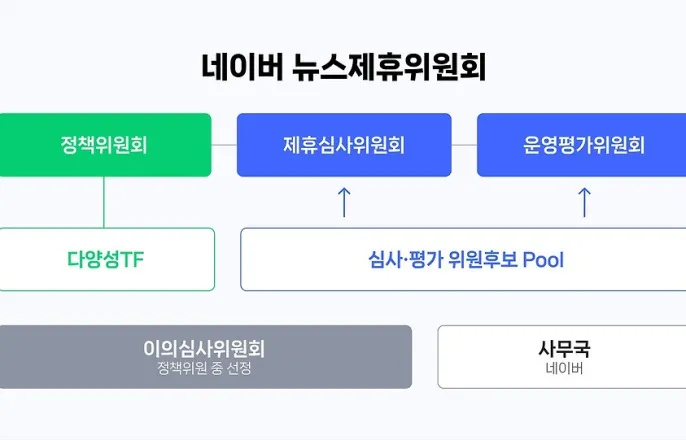
Task: Click the 정책위원 중 선정 subtitle
Action: [x=204, y=369]
